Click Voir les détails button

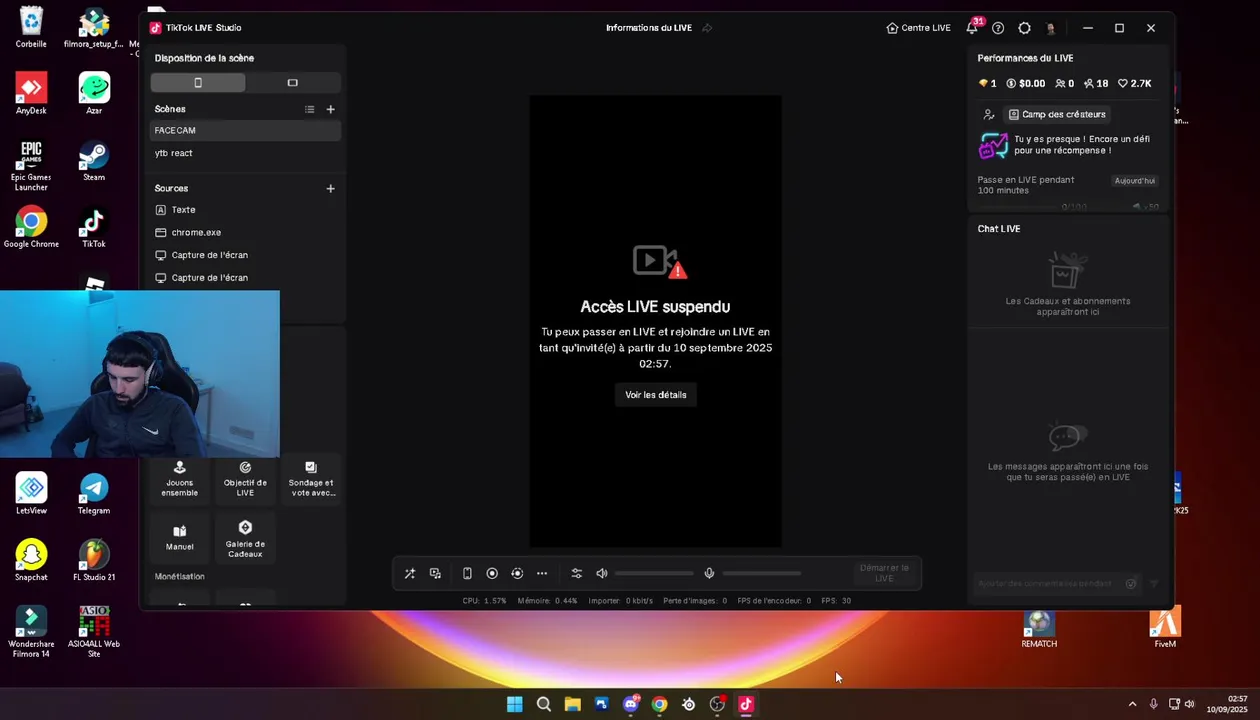click(656, 395)
